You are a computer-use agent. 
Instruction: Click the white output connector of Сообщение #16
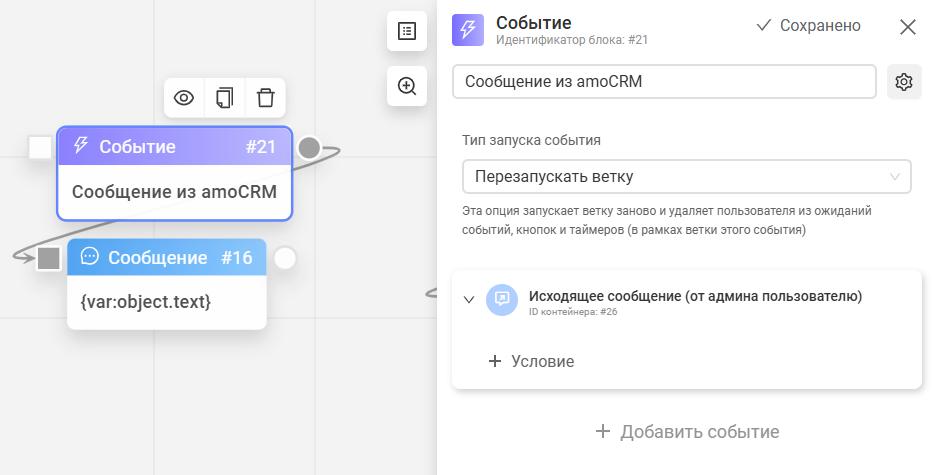[x=285, y=259]
